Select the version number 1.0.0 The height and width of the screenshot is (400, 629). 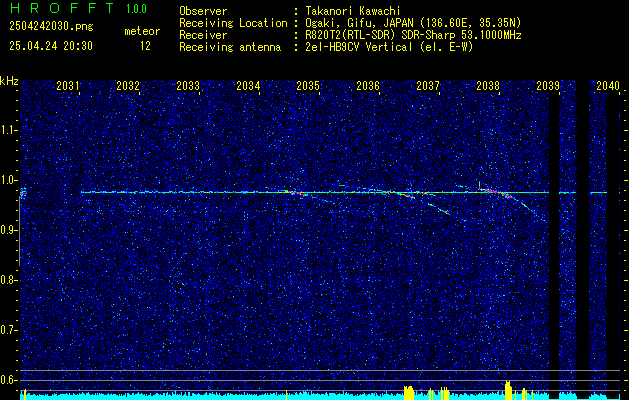[x=136, y=9]
